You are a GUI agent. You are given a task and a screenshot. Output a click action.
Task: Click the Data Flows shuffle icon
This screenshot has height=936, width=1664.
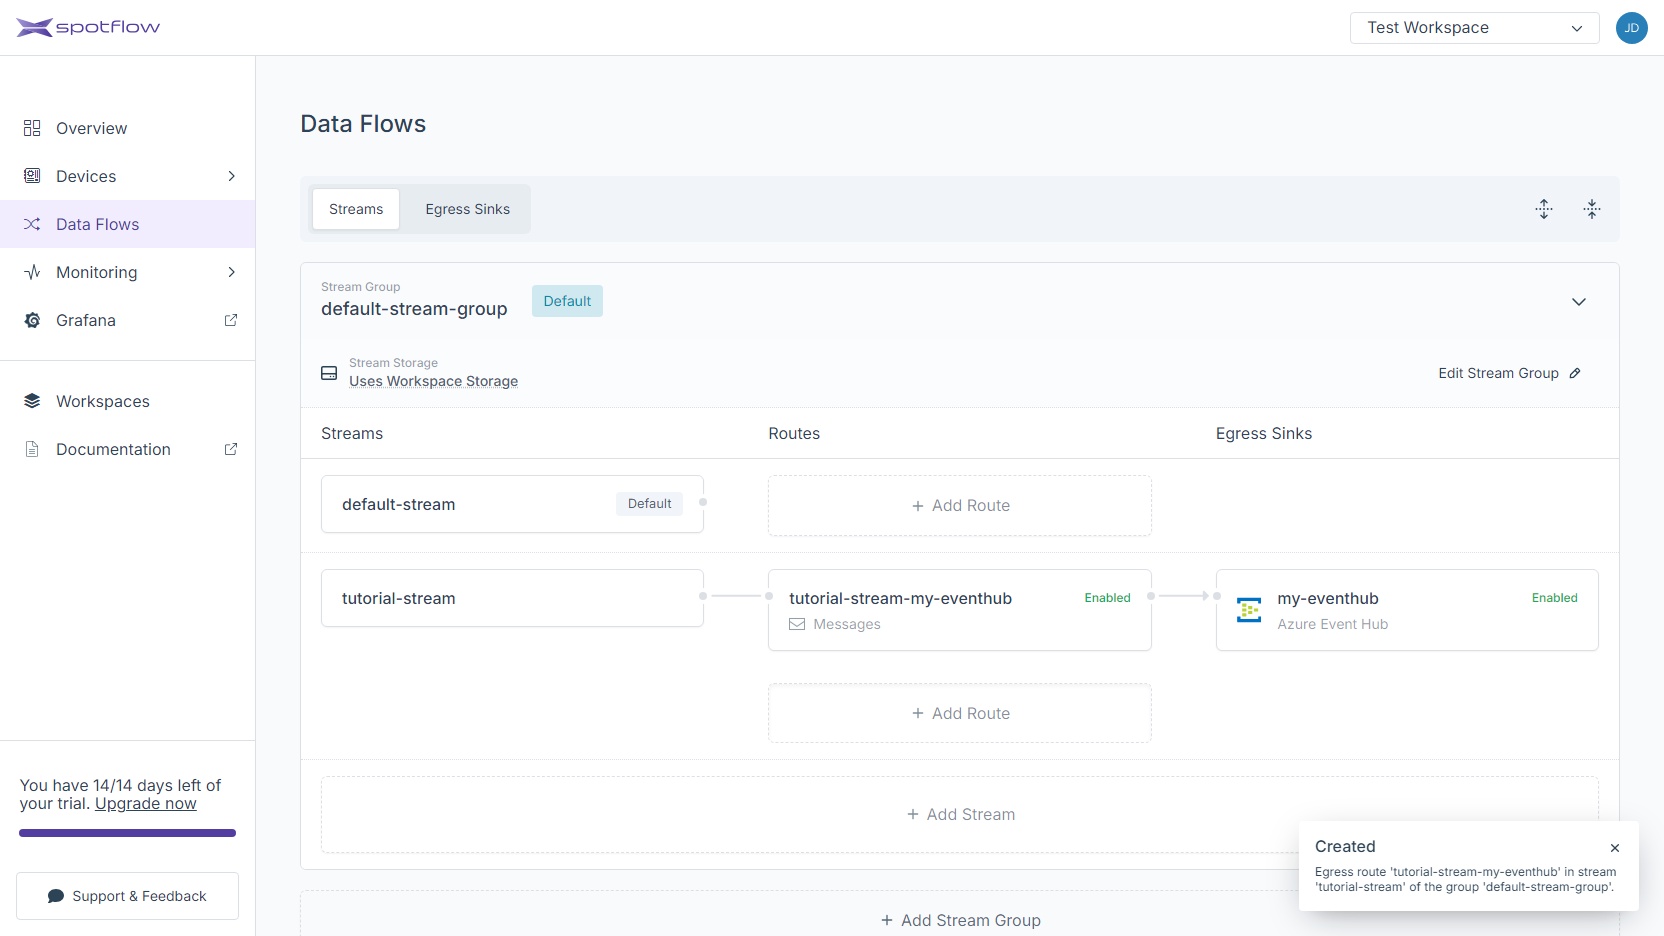32,224
